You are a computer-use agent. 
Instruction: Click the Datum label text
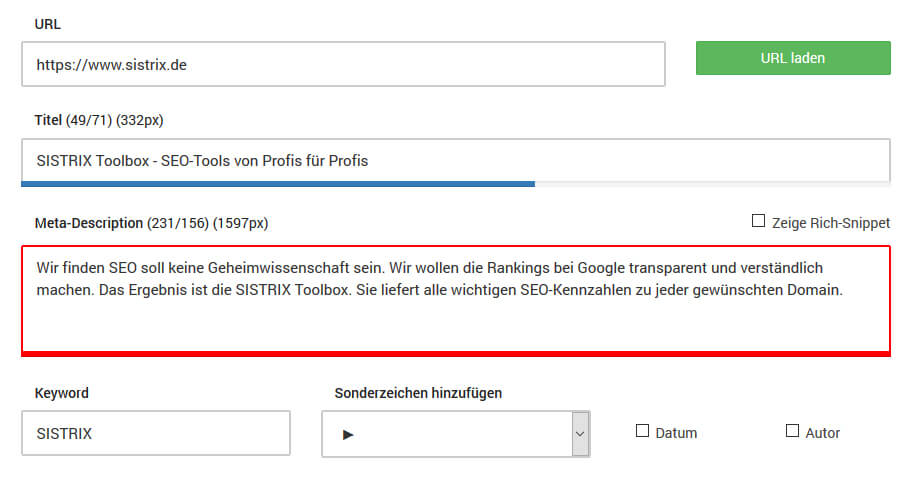tap(676, 433)
